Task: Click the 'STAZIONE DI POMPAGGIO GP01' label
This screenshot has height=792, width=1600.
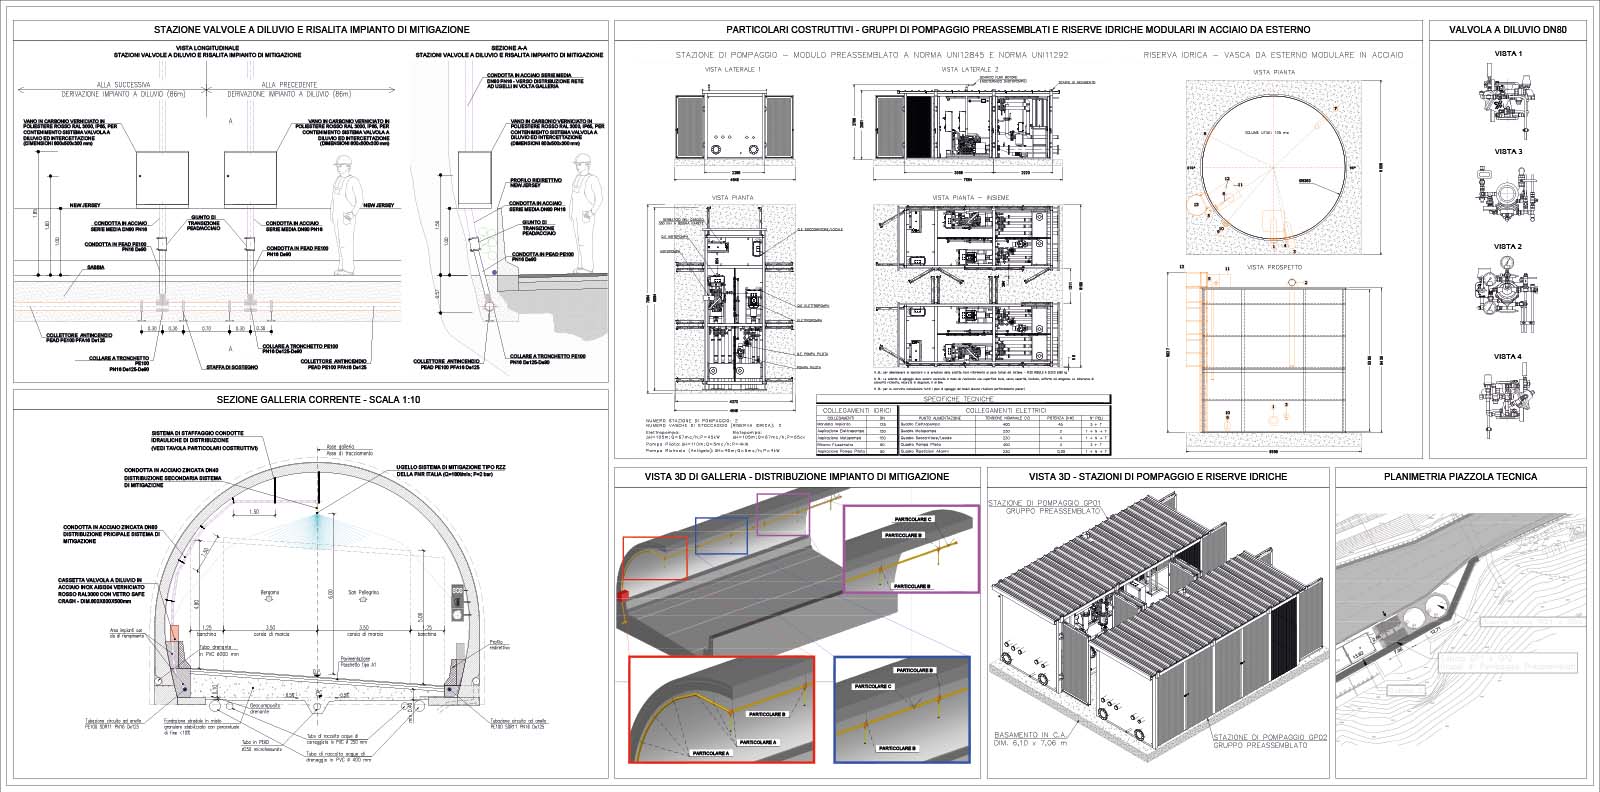Action: pyautogui.click(x=1046, y=506)
